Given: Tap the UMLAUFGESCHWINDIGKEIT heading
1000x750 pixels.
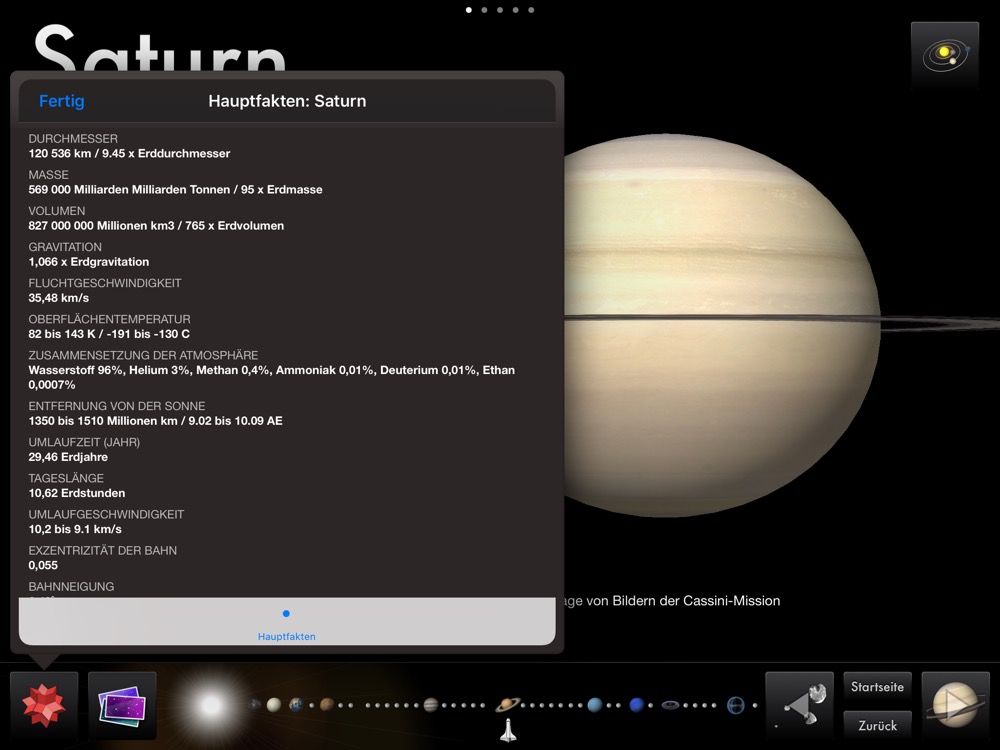Looking at the screenshot, I should pyautogui.click(x=107, y=515).
